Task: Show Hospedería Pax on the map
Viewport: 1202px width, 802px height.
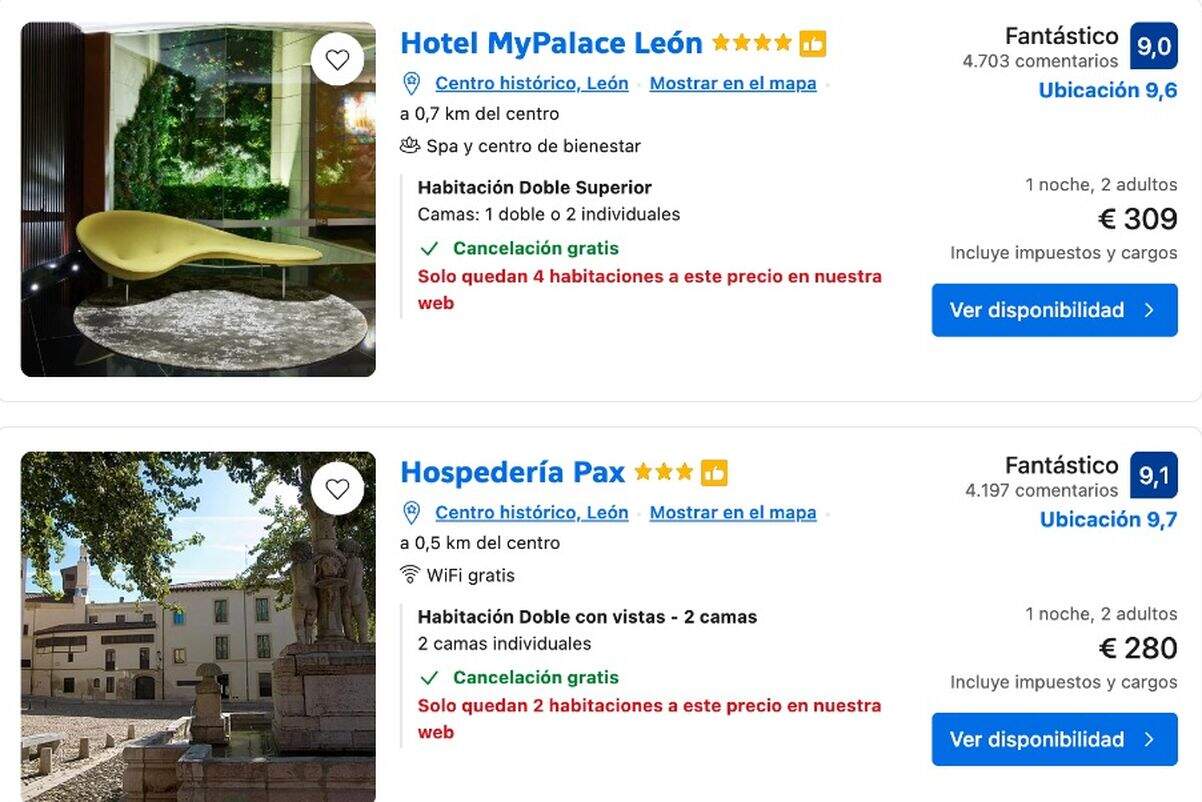Action: 733,513
